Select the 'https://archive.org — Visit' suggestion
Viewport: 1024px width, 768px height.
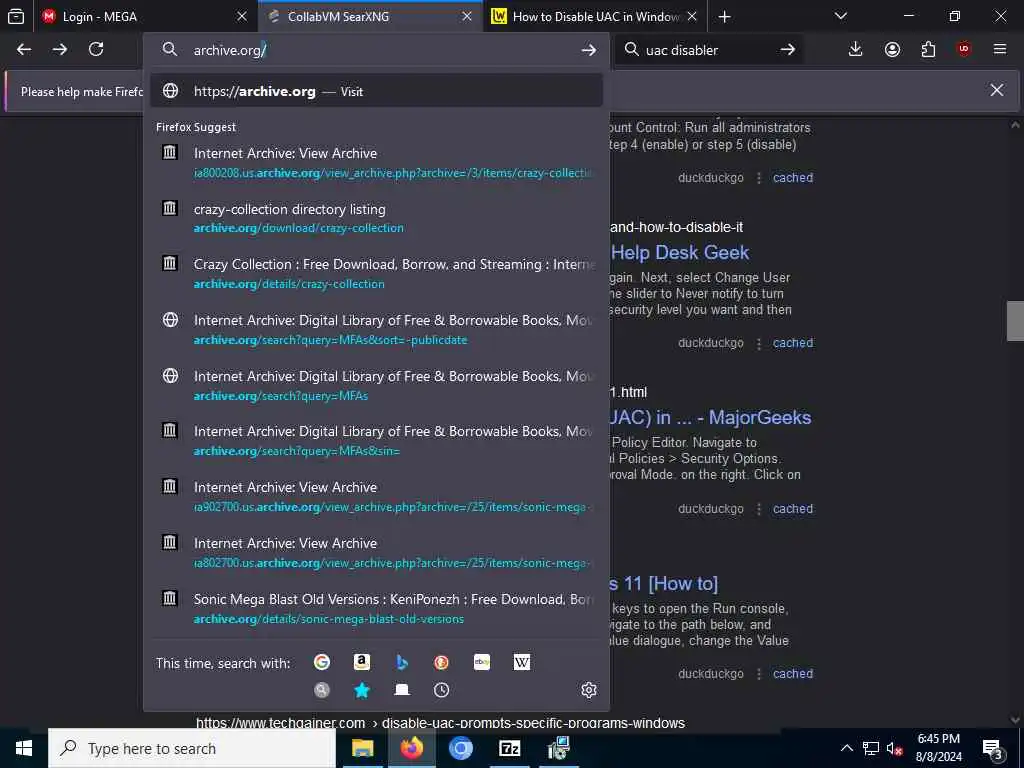pos(376,91)
